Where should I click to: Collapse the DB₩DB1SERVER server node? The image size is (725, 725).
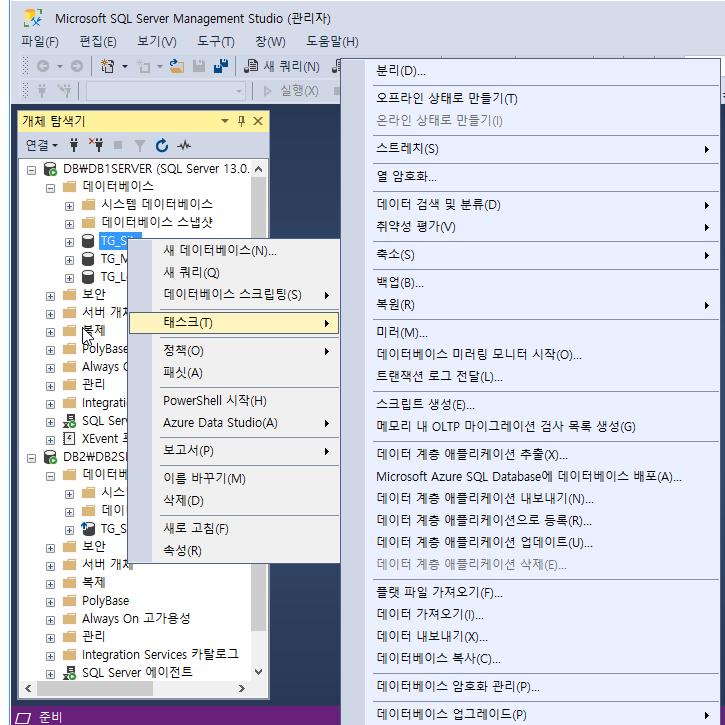[x=31, y=170]
